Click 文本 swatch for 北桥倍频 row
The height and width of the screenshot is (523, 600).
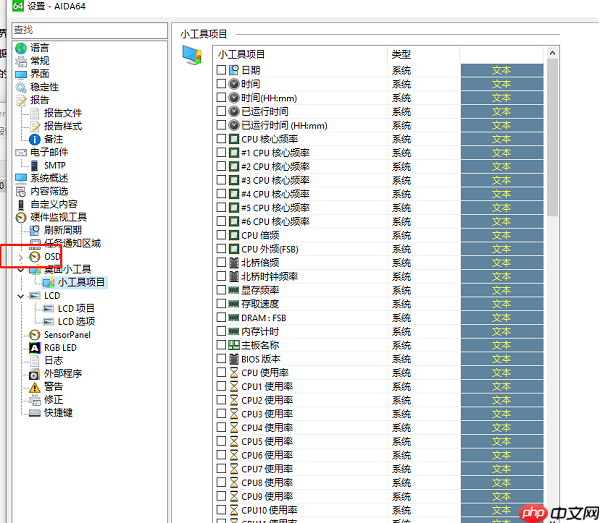pyautogui.click(x=502, y=263)
